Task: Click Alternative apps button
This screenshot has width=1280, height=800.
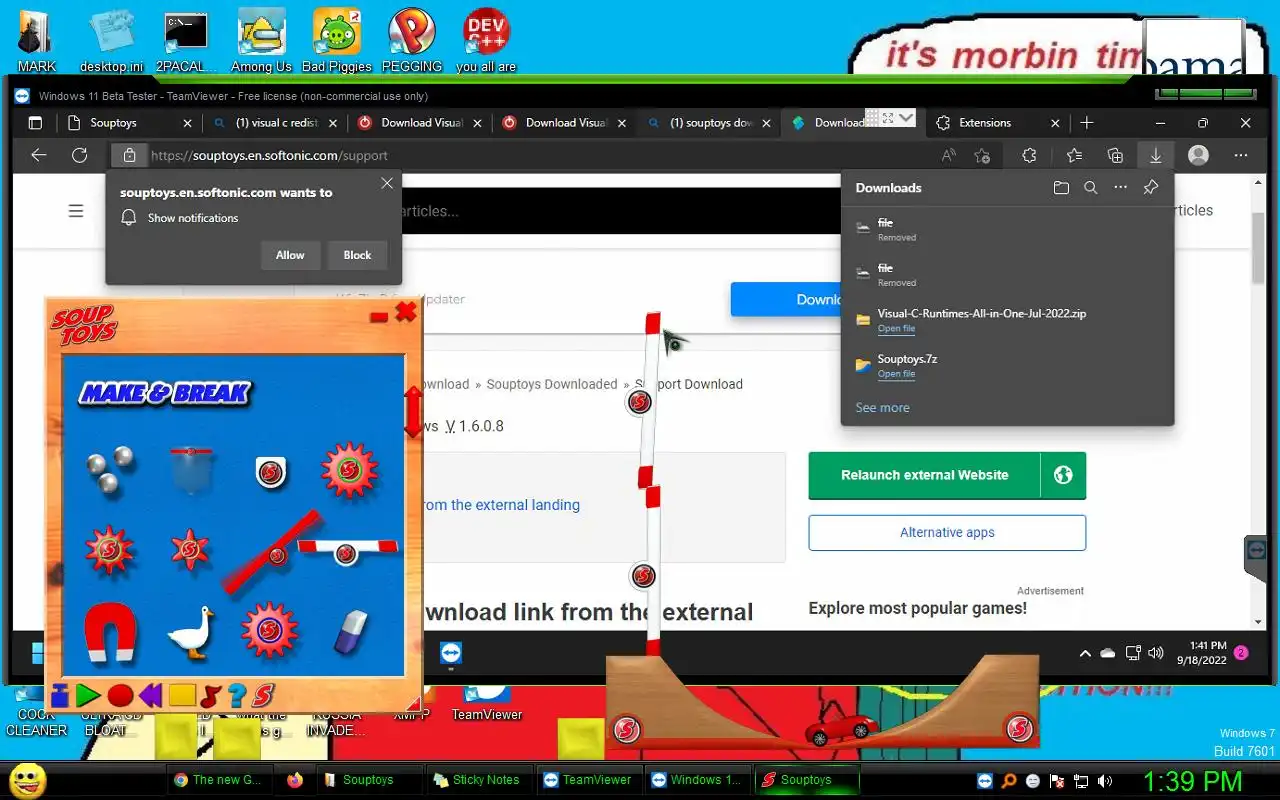Action: [x=947, y=533]
